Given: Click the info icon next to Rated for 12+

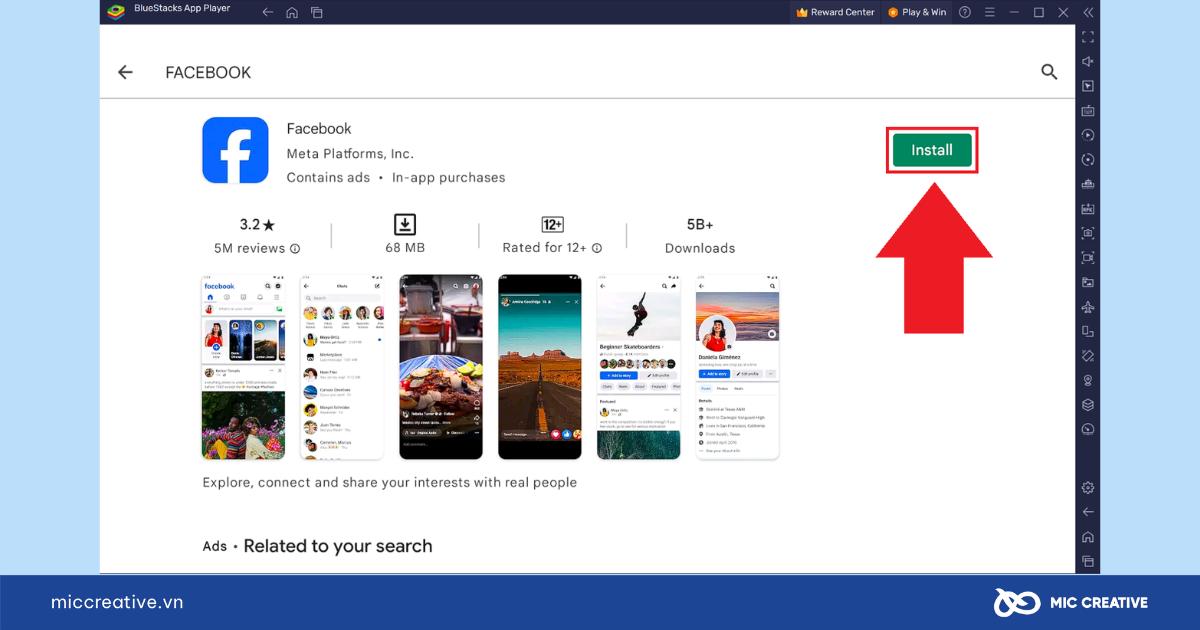Looking at the screenshot, I should pos(597,248).
